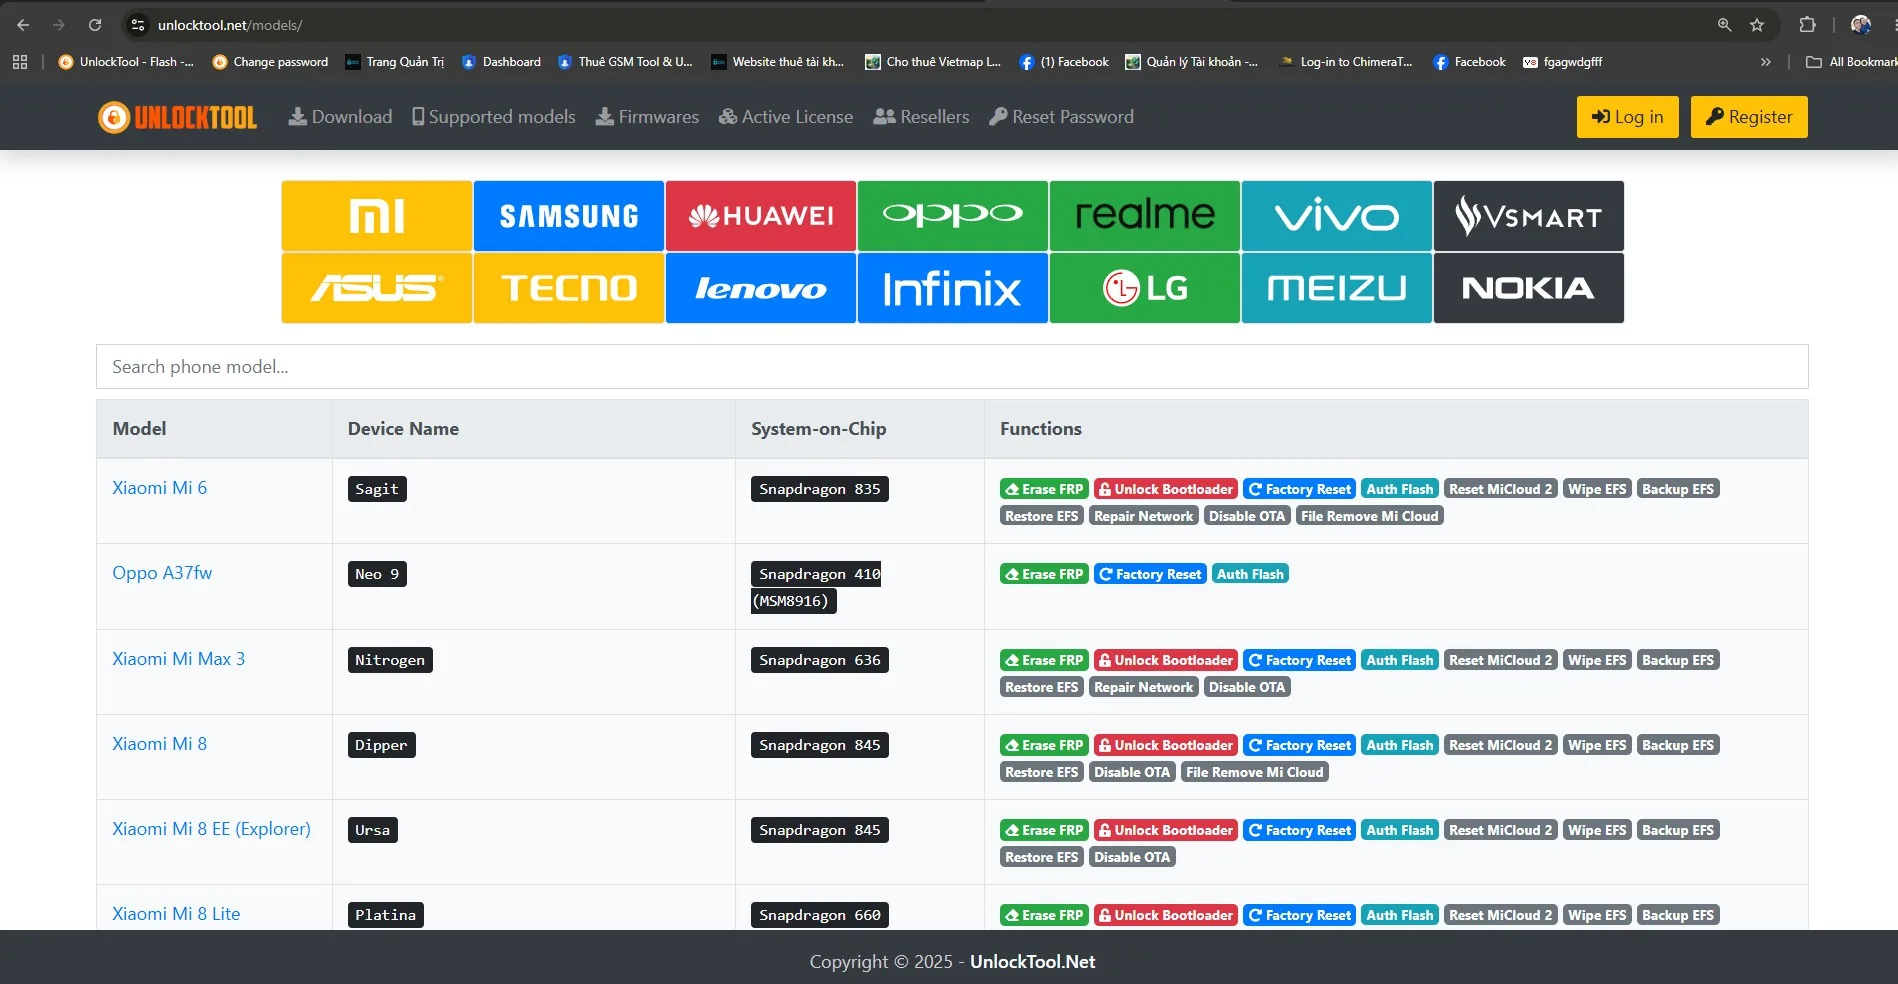Screen dimensions: 1898x984
Task: Bookmark this page with the star icon
Action: (1757, 25)
